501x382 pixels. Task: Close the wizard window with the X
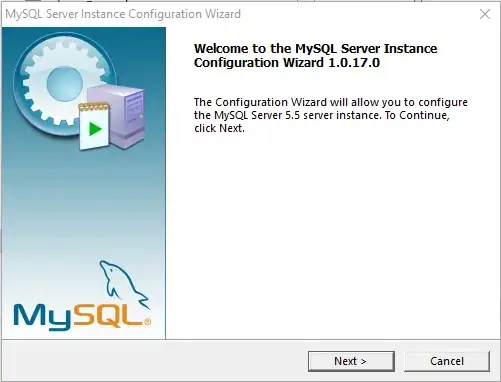[485, 14]
